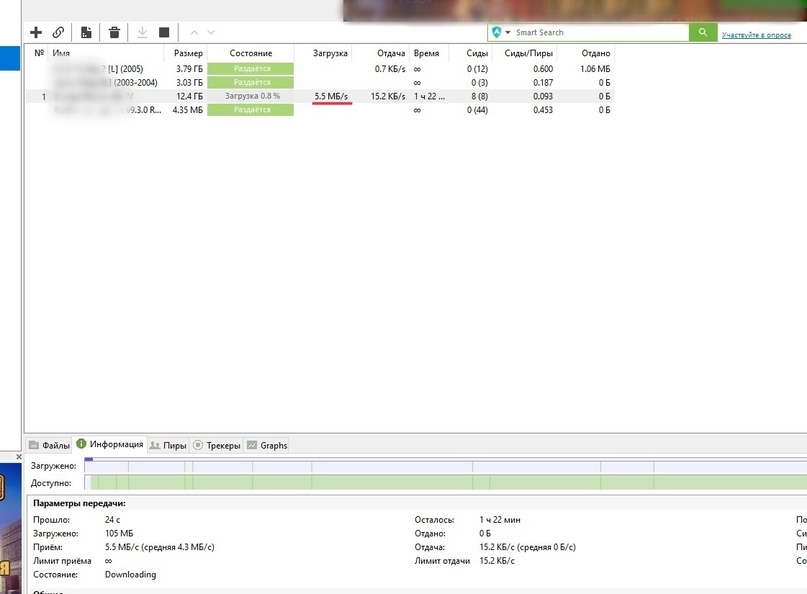
Task: Sort by Размер column header
Action: tap(188, 53)
